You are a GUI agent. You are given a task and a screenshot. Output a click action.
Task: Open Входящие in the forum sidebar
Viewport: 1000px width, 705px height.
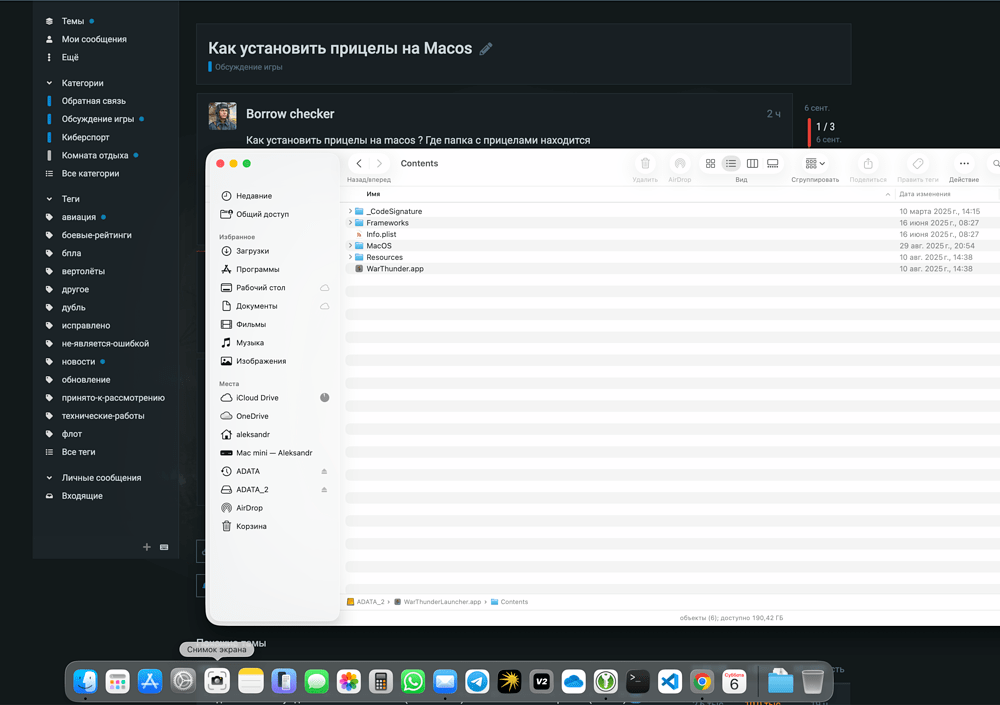pyautogui.click(x=82, y=496)
